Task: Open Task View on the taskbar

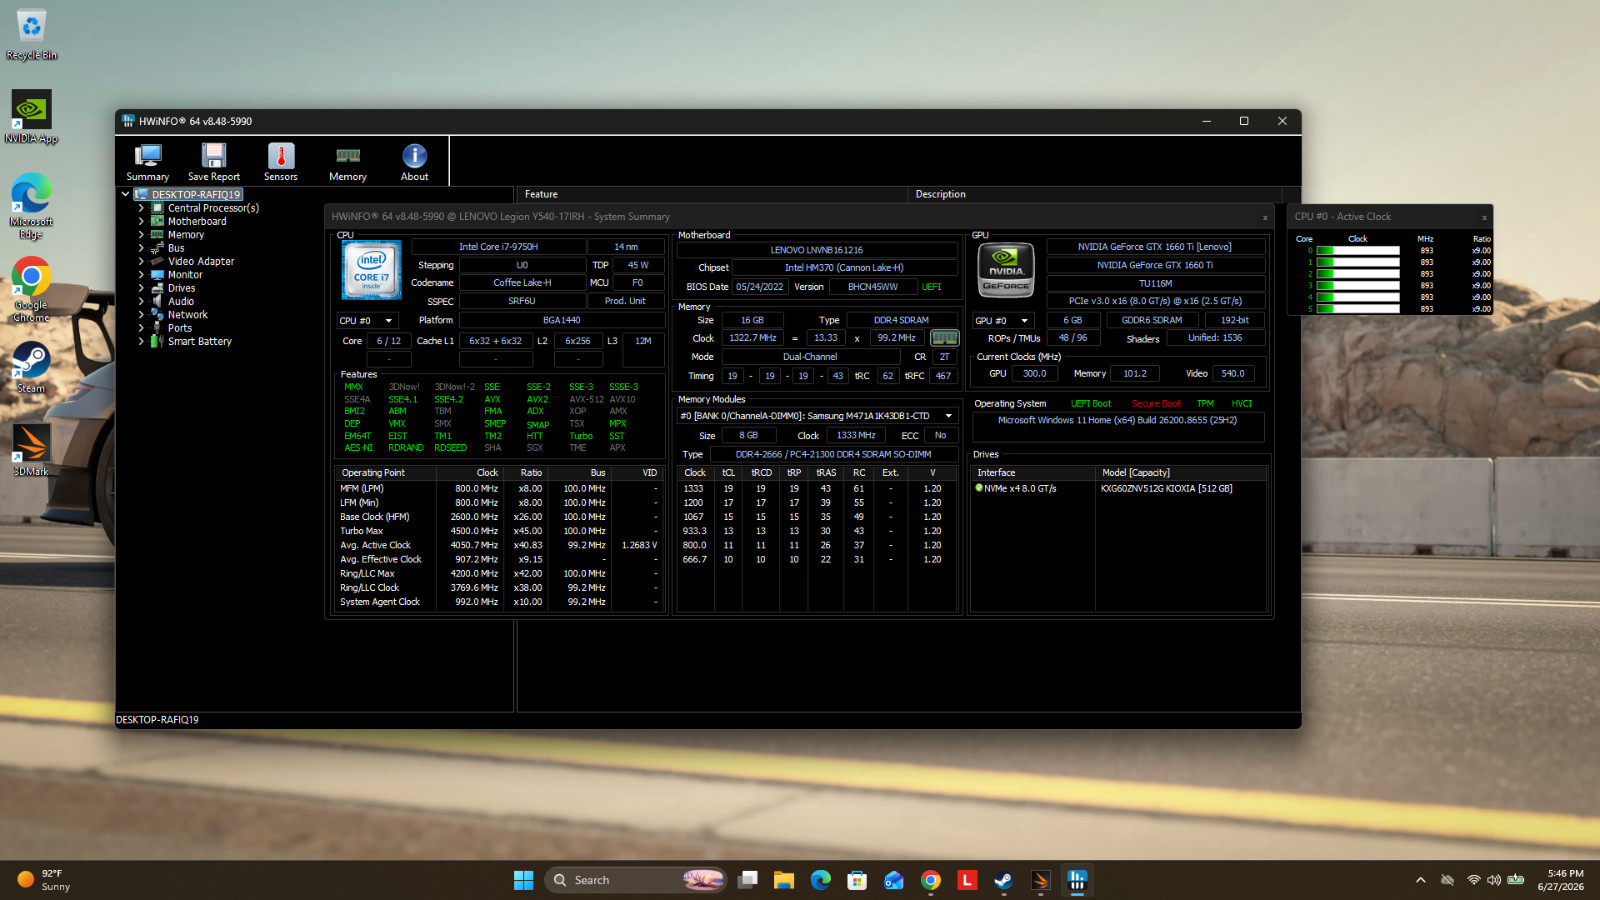Action: pyautogui.click(x=748, y=880)
